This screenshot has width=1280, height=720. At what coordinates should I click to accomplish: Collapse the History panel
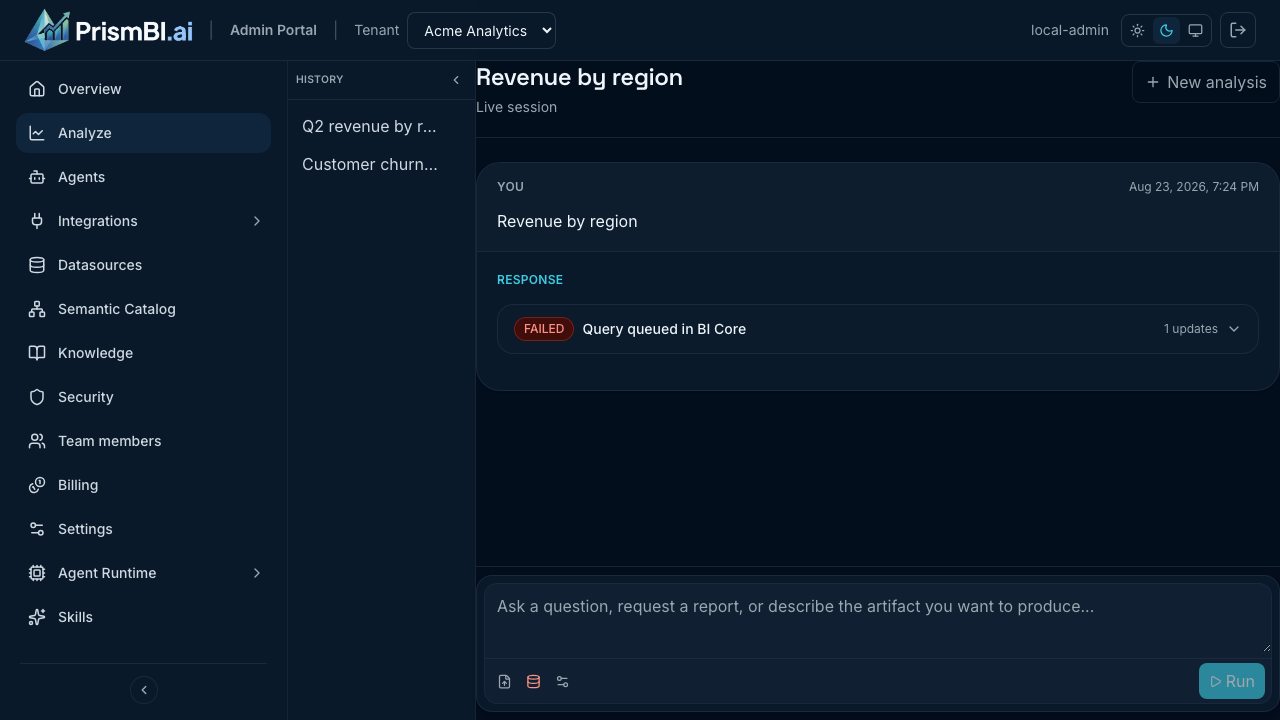(456, 80)
